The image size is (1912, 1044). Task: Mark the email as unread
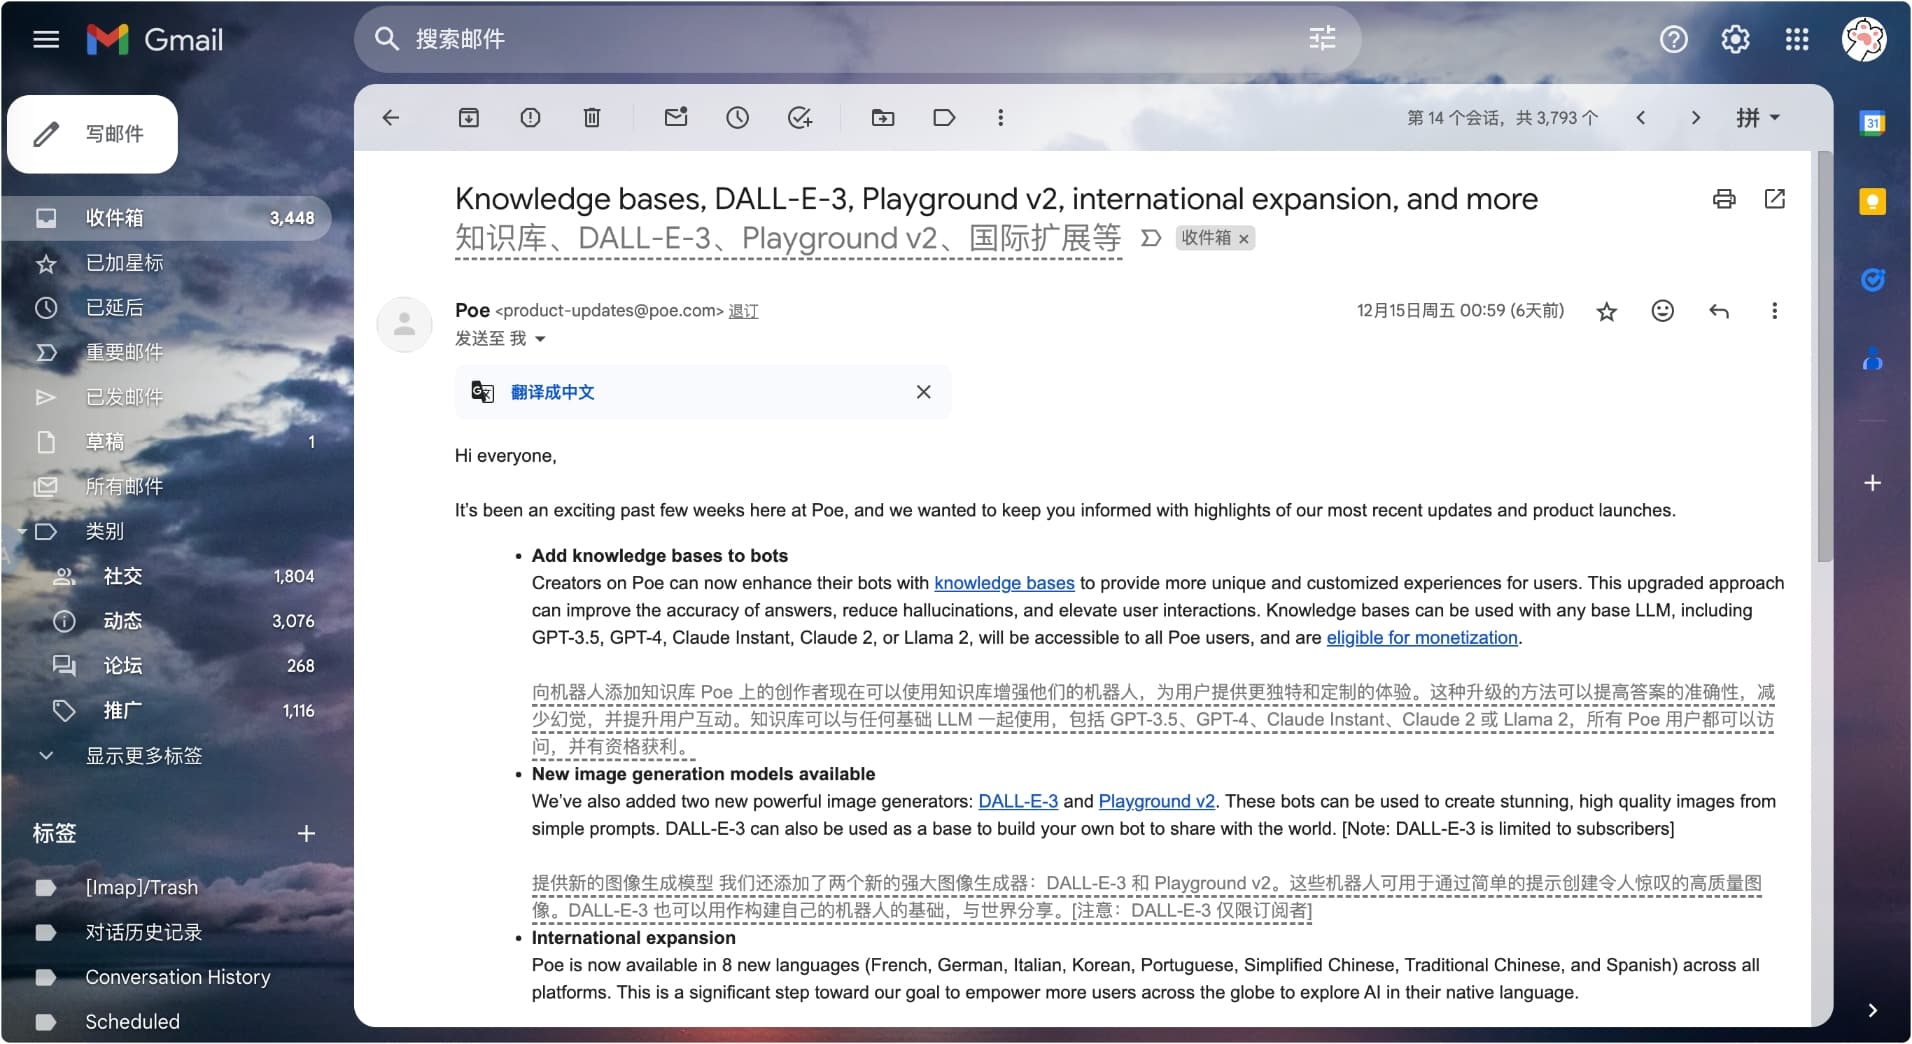pos(676,118)
